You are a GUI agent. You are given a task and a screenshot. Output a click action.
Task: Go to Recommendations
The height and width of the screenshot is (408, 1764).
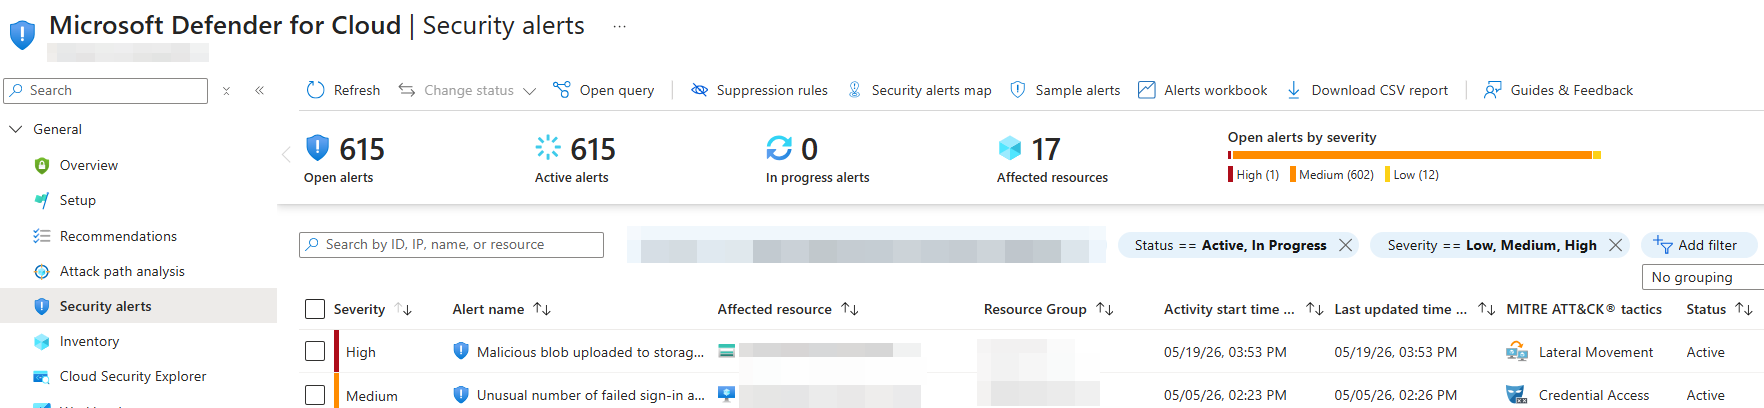click(x=118, y=236)
